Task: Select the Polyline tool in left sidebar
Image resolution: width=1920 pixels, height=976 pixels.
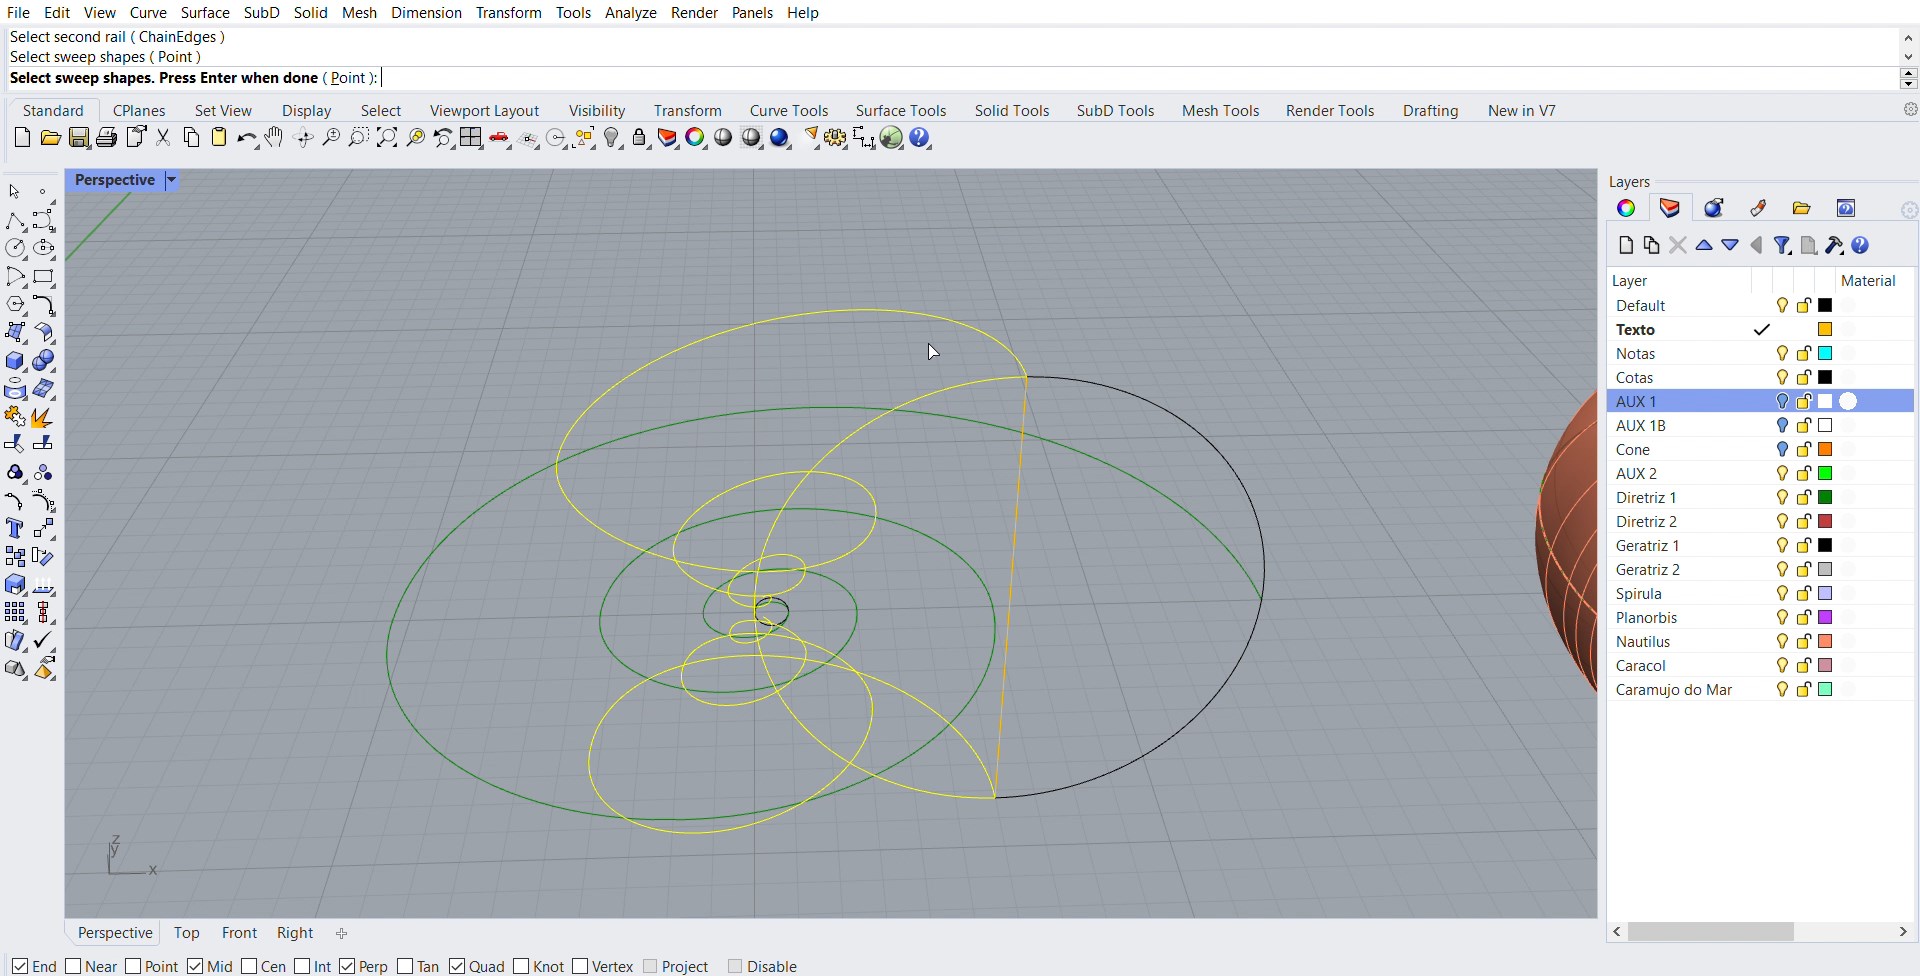Action: 16,220
